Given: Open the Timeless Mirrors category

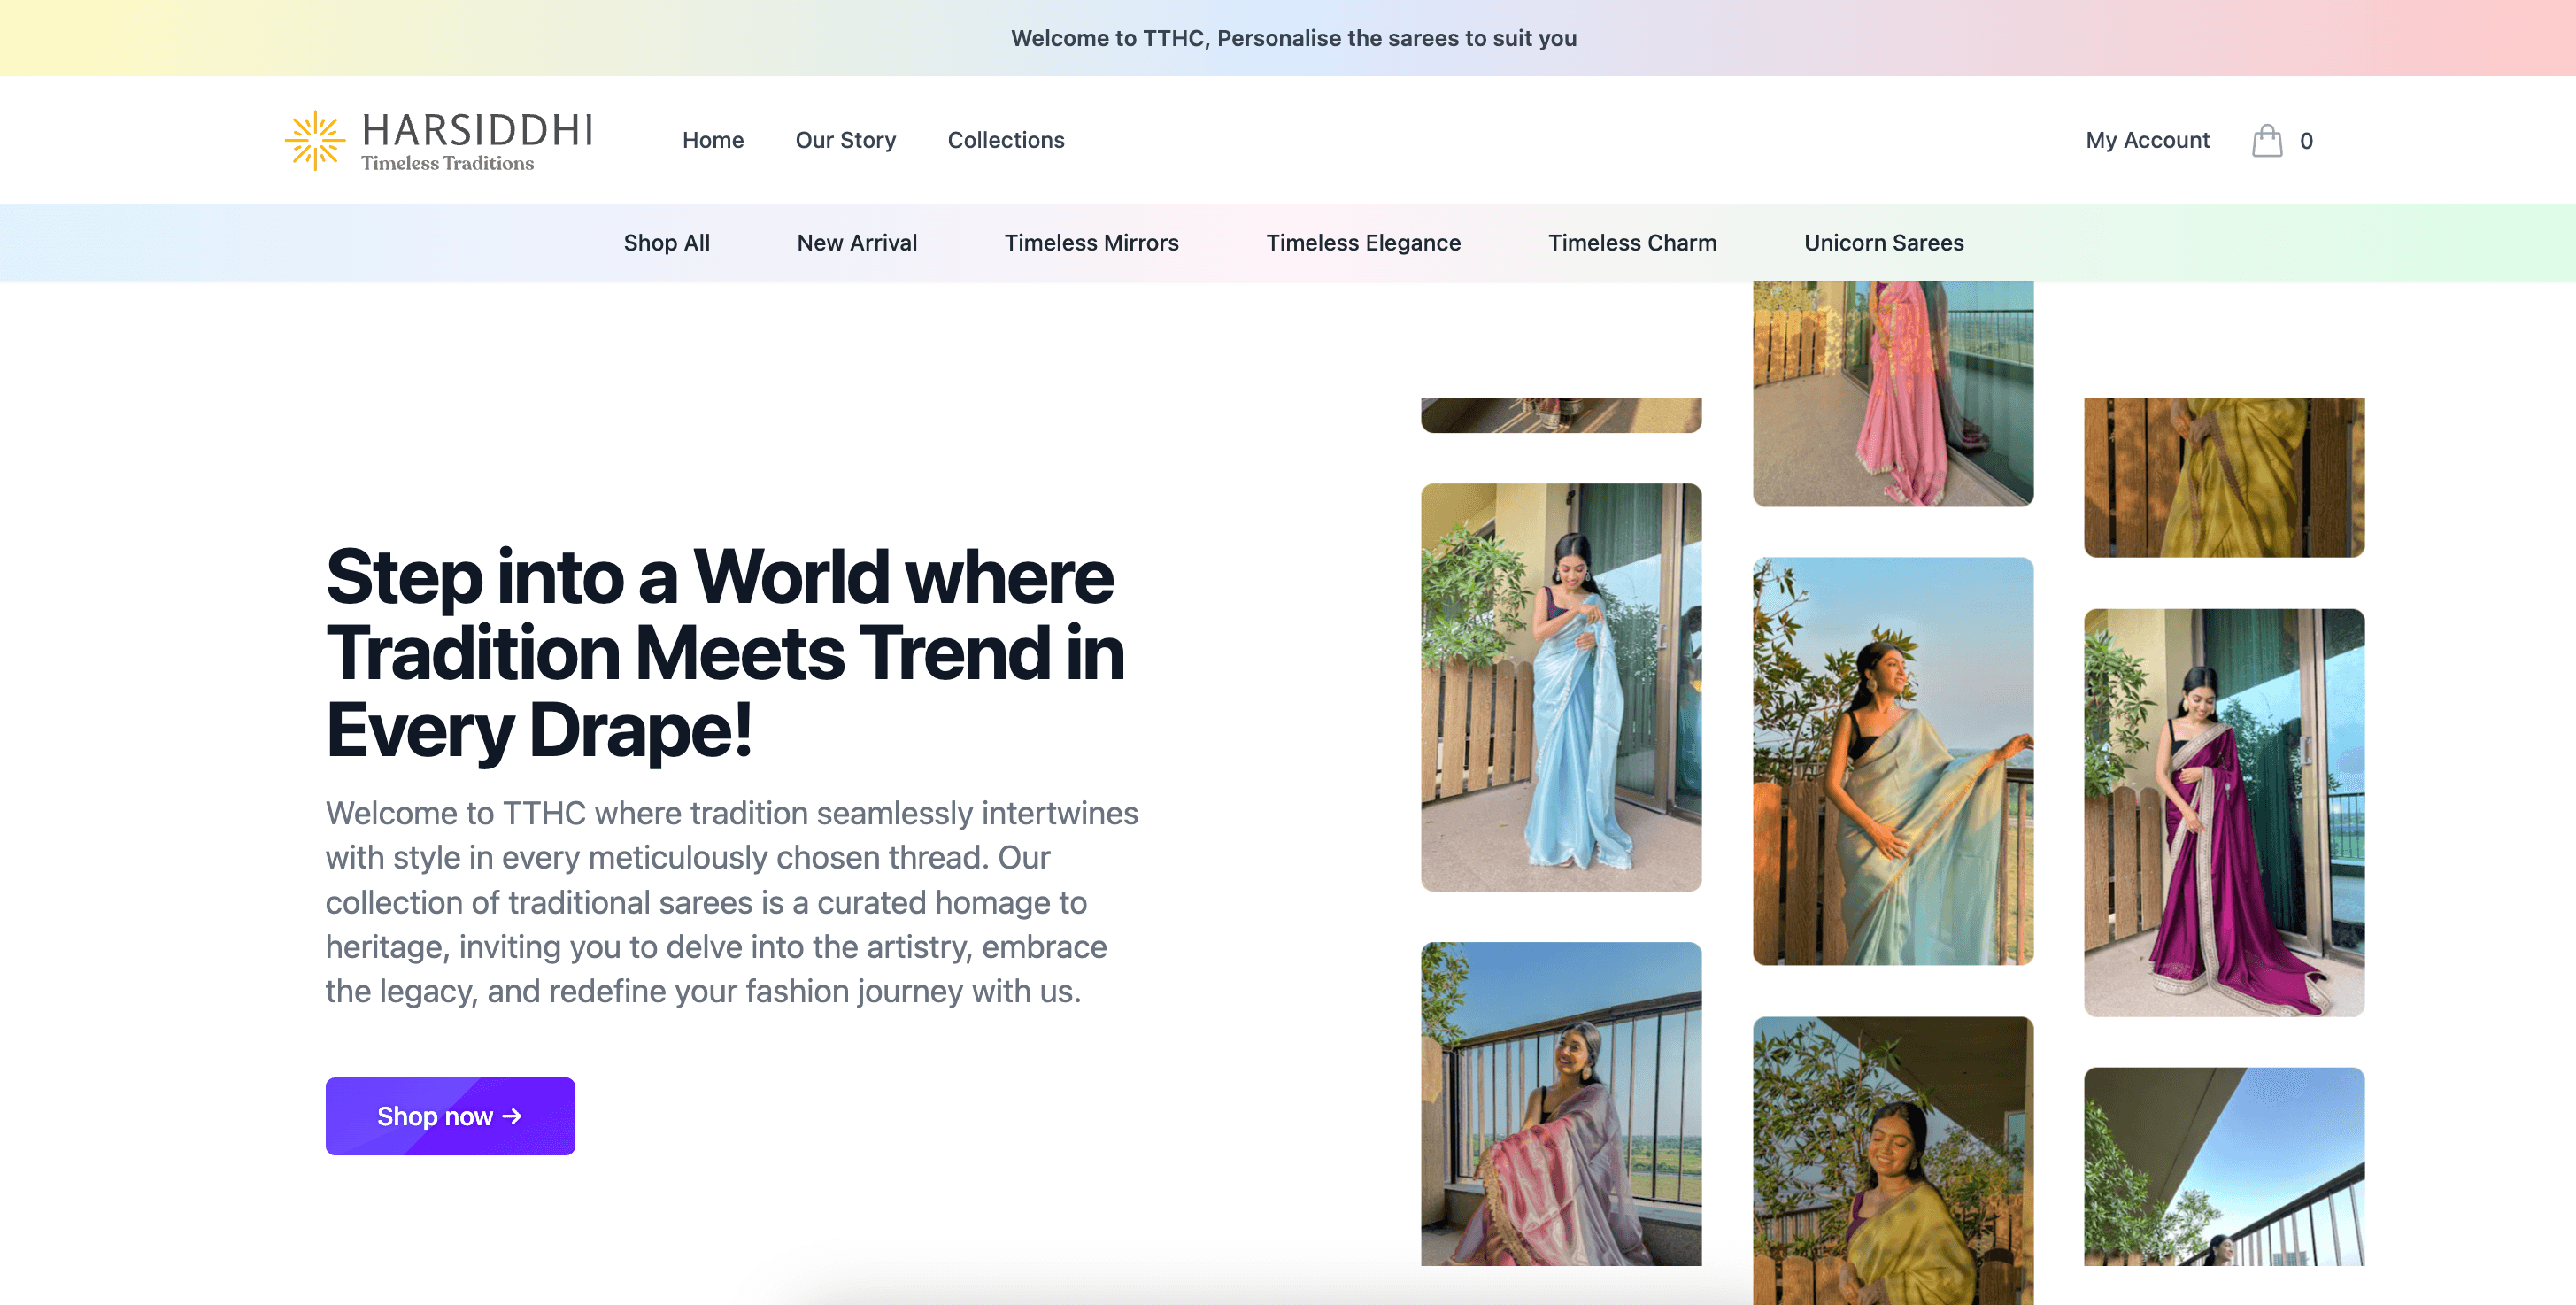Looking at the screenshot, I should tap(1091, 243).
